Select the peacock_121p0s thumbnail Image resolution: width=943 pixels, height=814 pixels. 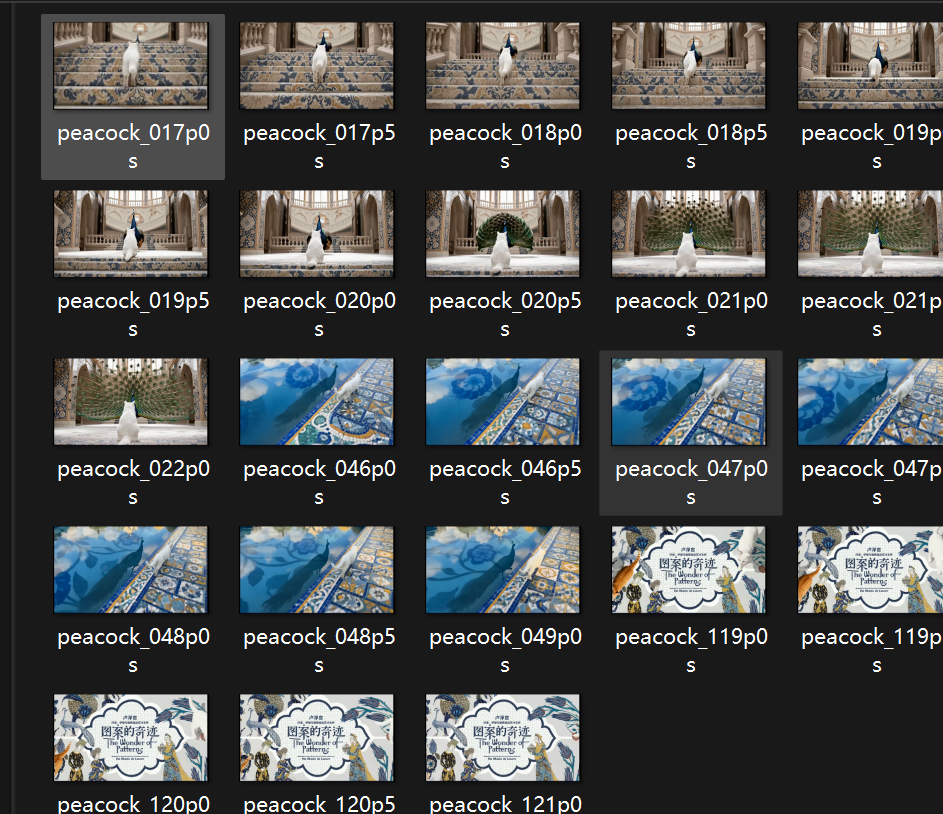pyautogui.click(x=503, y=738)
